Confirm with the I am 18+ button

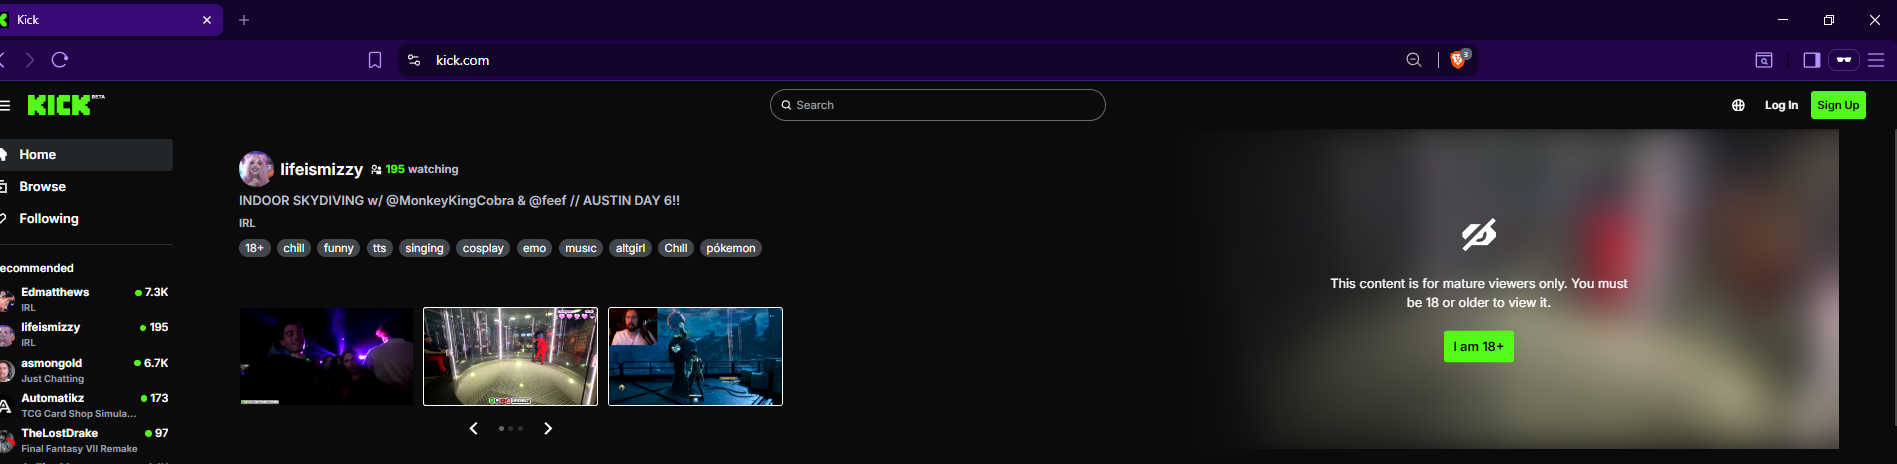1479,347
